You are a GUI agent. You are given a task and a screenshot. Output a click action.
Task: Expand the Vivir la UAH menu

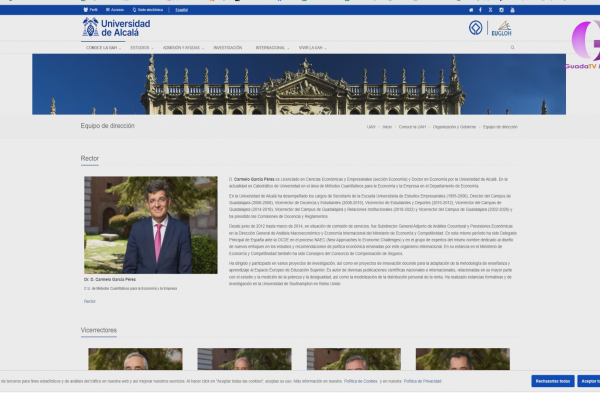tap(313, 47)
